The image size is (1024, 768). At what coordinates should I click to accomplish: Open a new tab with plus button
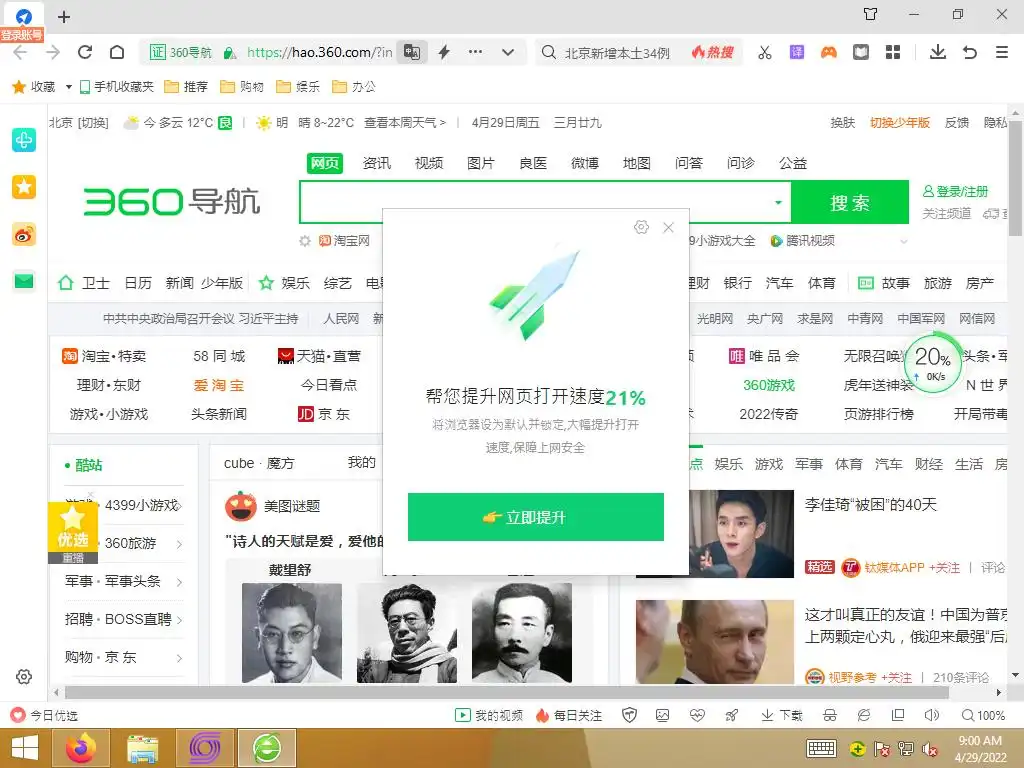[x=64, y=17]
